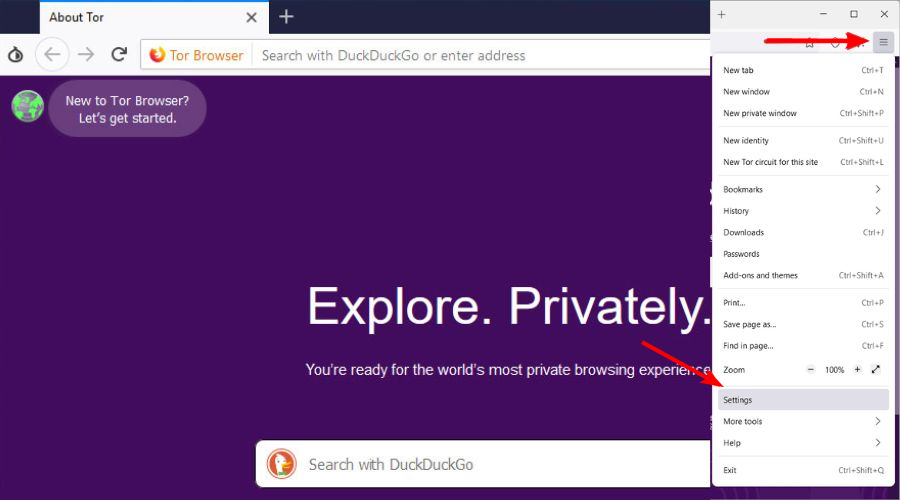This screenshot has width=900, height=500.
Task: Click the Explore. Privately. heading
Action: (x=509, y=307)
